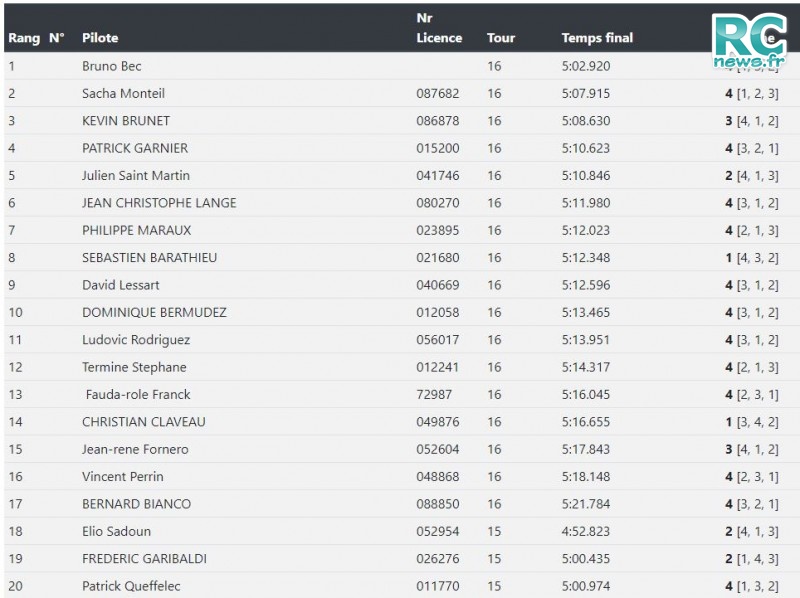Click licence number 72987
This screenshot has width=800, height=598.
point(434,394)
